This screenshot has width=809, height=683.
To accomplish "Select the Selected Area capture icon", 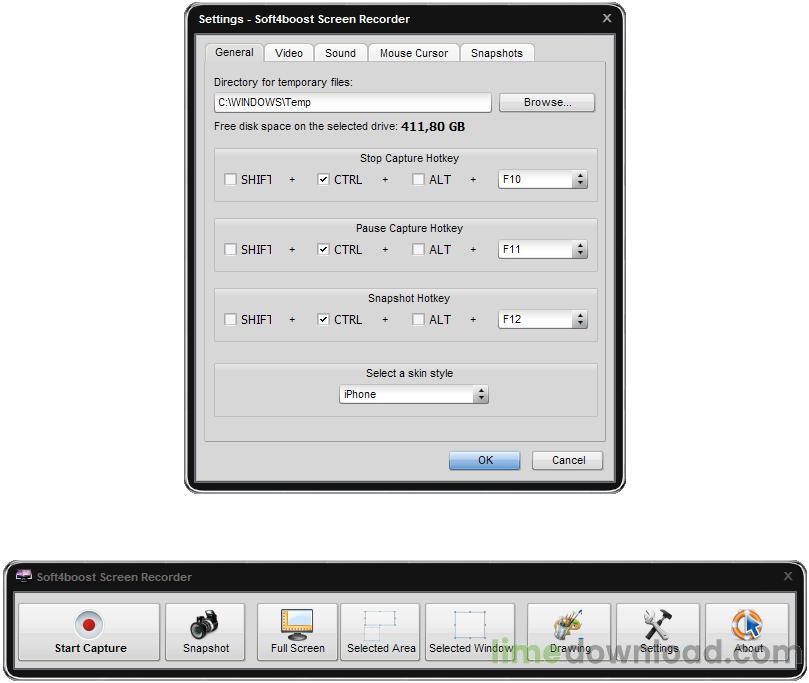I will click(x=380, y=622).
